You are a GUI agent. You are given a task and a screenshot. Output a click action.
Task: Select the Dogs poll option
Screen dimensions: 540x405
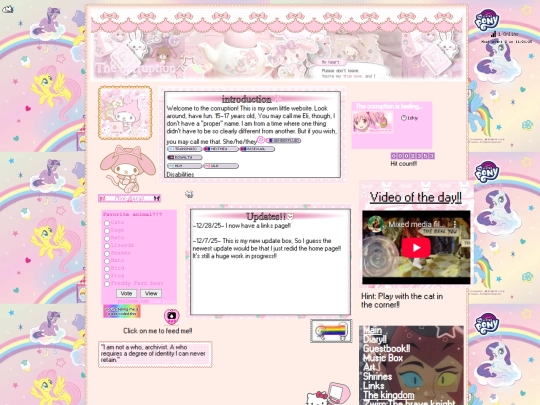(x=107, y=231)
